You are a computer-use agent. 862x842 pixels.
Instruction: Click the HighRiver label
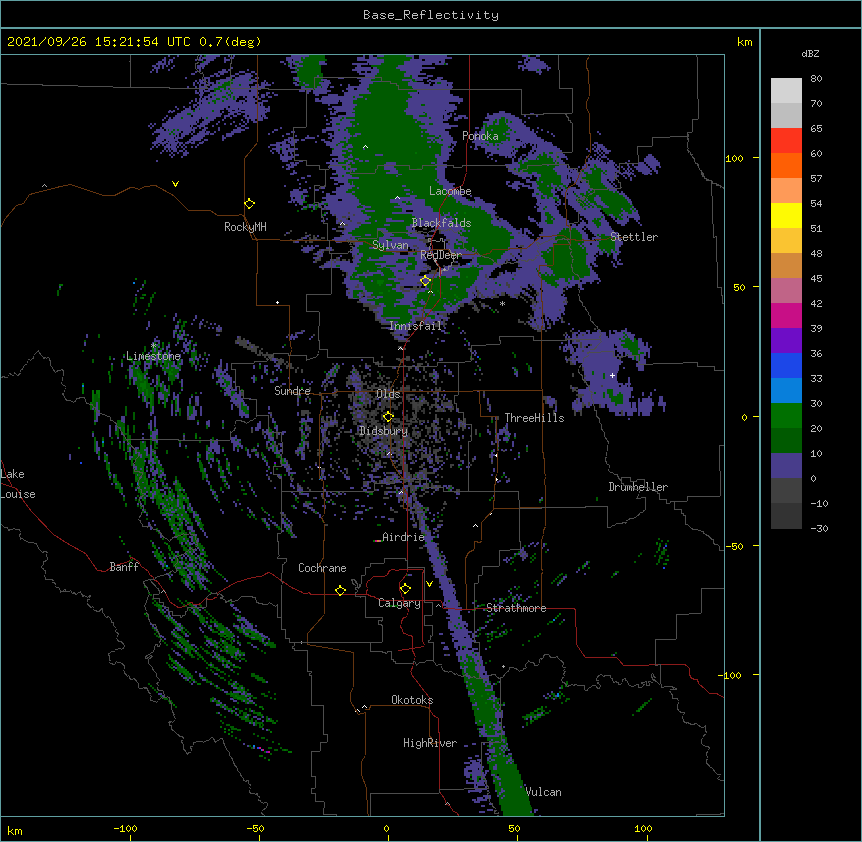click(430, 743)
